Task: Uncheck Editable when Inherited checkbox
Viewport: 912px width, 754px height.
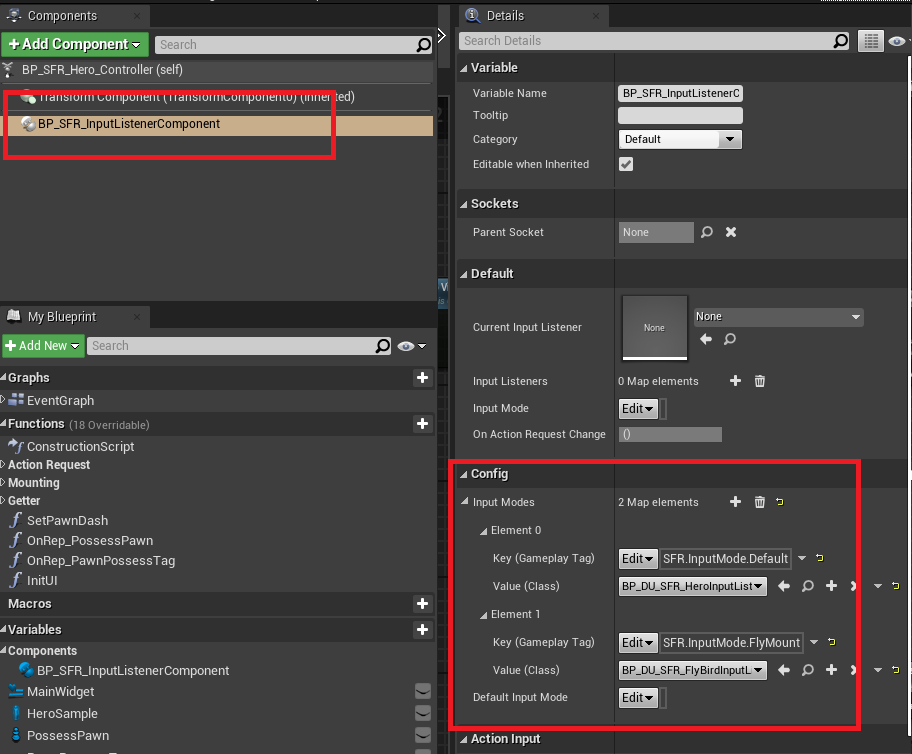Action: [x=626, y=164]
